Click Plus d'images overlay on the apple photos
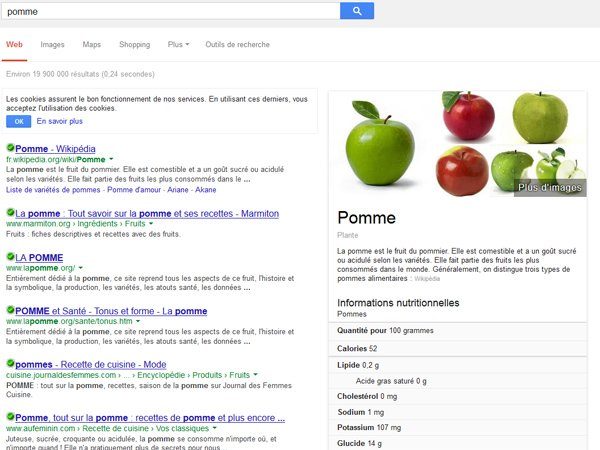 pyautogui.click(x=550, y=188)
